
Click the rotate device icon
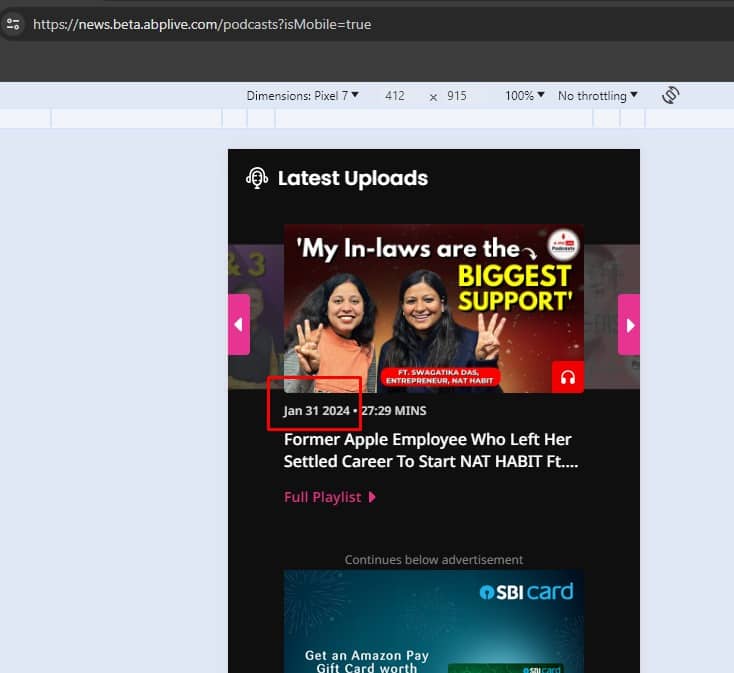[x=670, y=95]
